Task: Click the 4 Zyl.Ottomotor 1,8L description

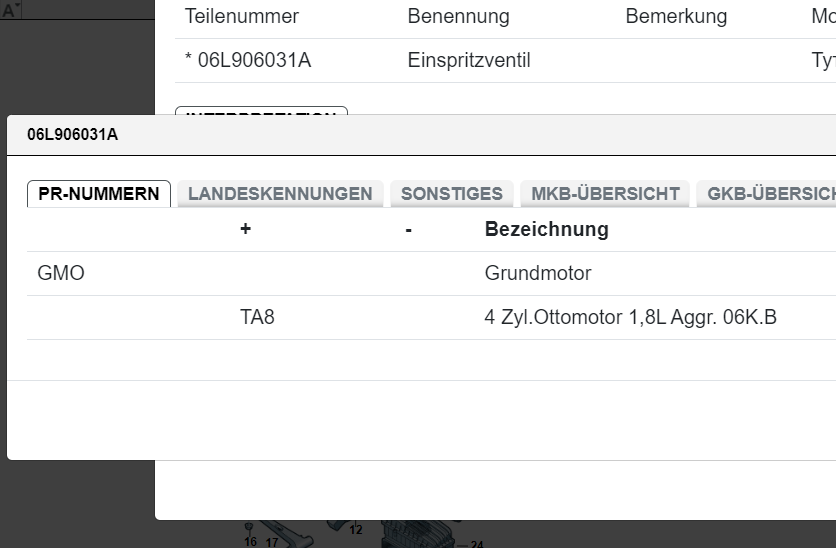Action: pos(630,318)
